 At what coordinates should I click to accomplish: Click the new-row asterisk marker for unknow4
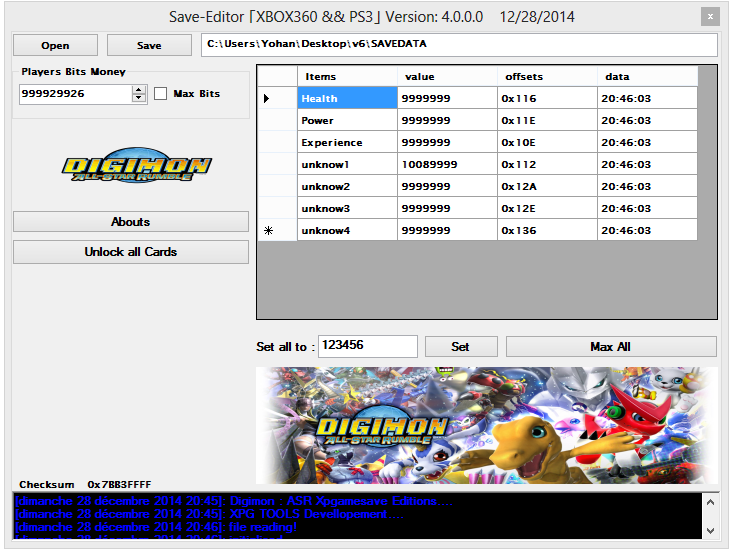(268, 231)
